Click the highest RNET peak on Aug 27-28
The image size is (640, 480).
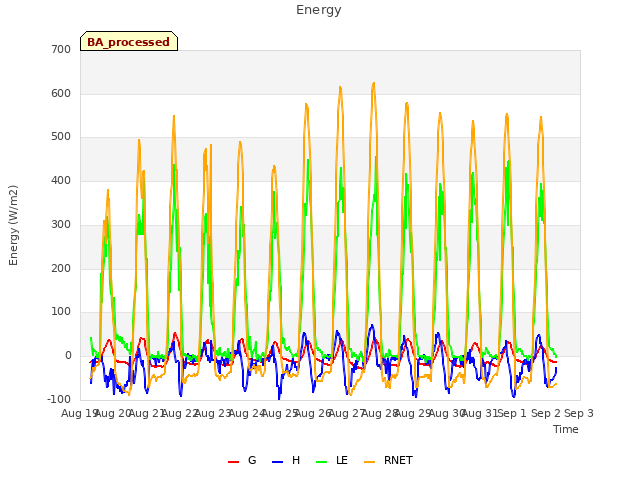[x=373, y=84]
